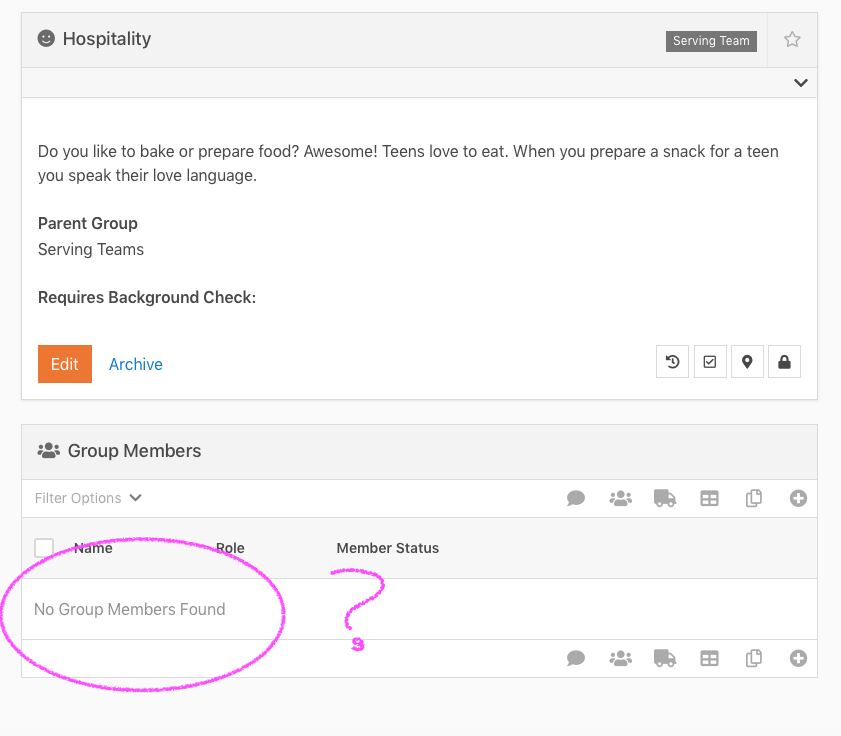Click the follow star icon for Hospitality
841x736 pixels.
pos(792,40)
